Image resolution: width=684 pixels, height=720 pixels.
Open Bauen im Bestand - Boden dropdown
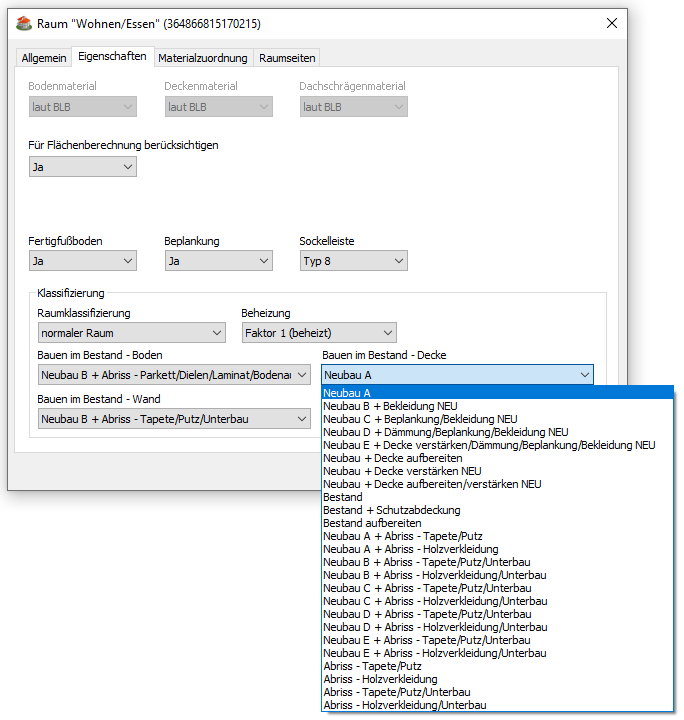pyautogui.click(x=173, y=375)
